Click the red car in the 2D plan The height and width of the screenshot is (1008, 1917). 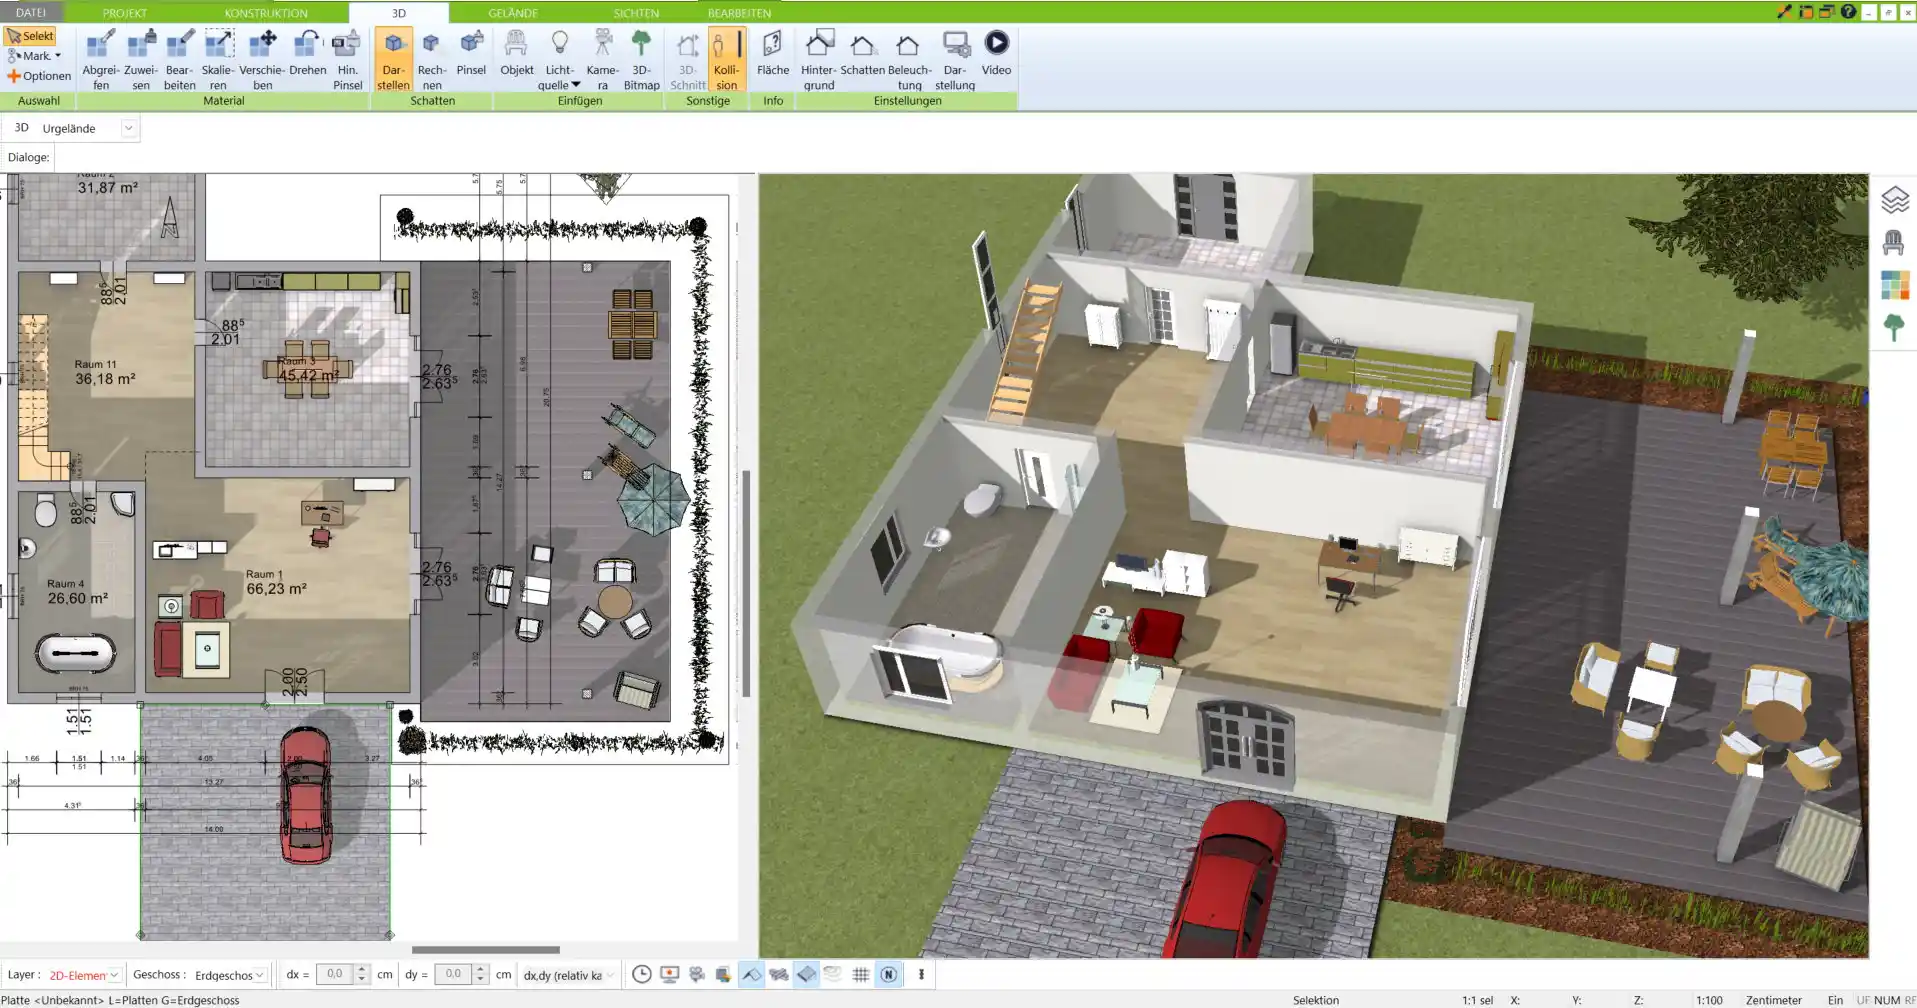coord(305,795)
